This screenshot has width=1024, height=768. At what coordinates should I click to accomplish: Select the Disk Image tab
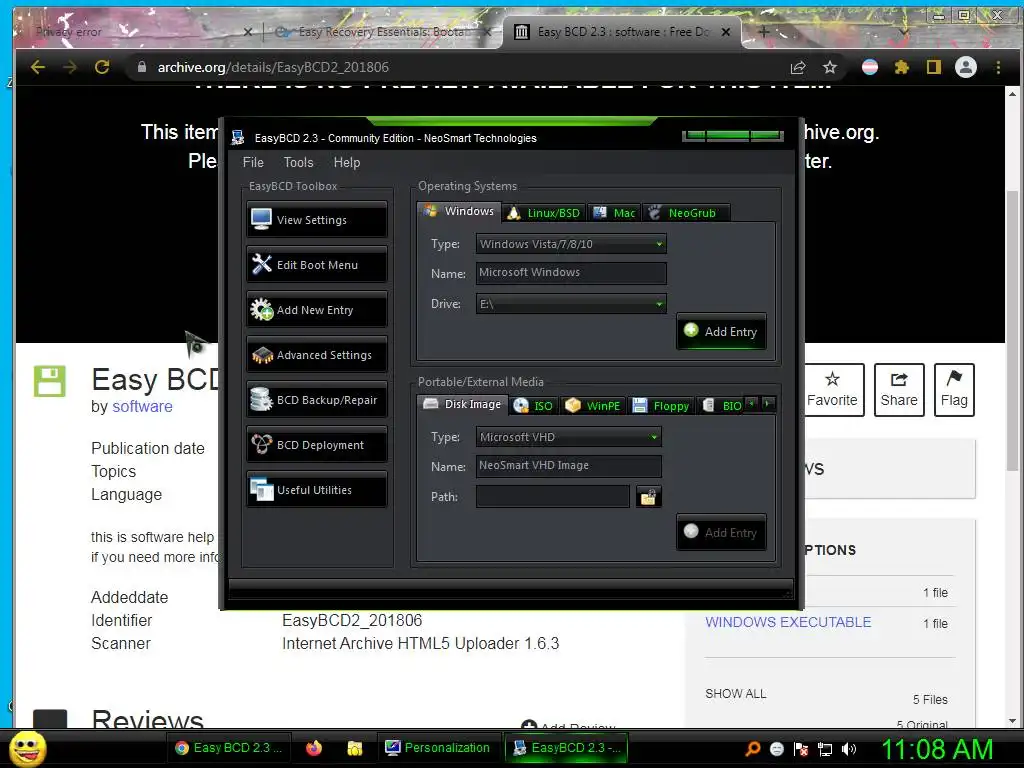pos(462,404)
